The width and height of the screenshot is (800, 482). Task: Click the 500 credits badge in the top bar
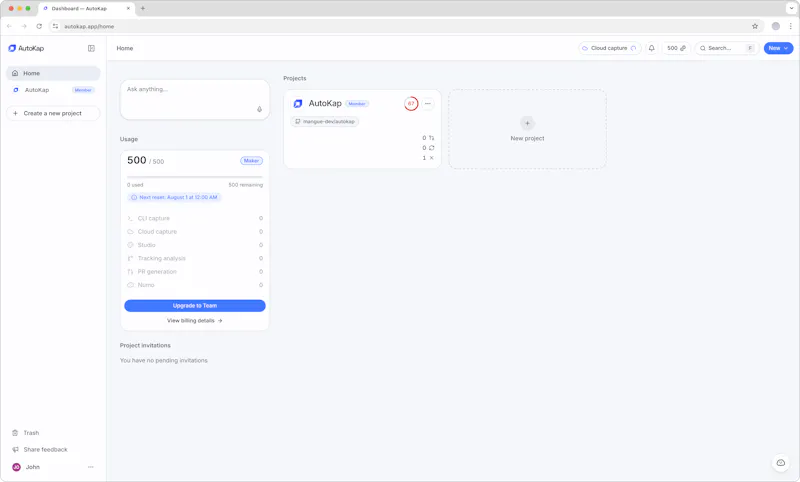(x=677, y=48)
